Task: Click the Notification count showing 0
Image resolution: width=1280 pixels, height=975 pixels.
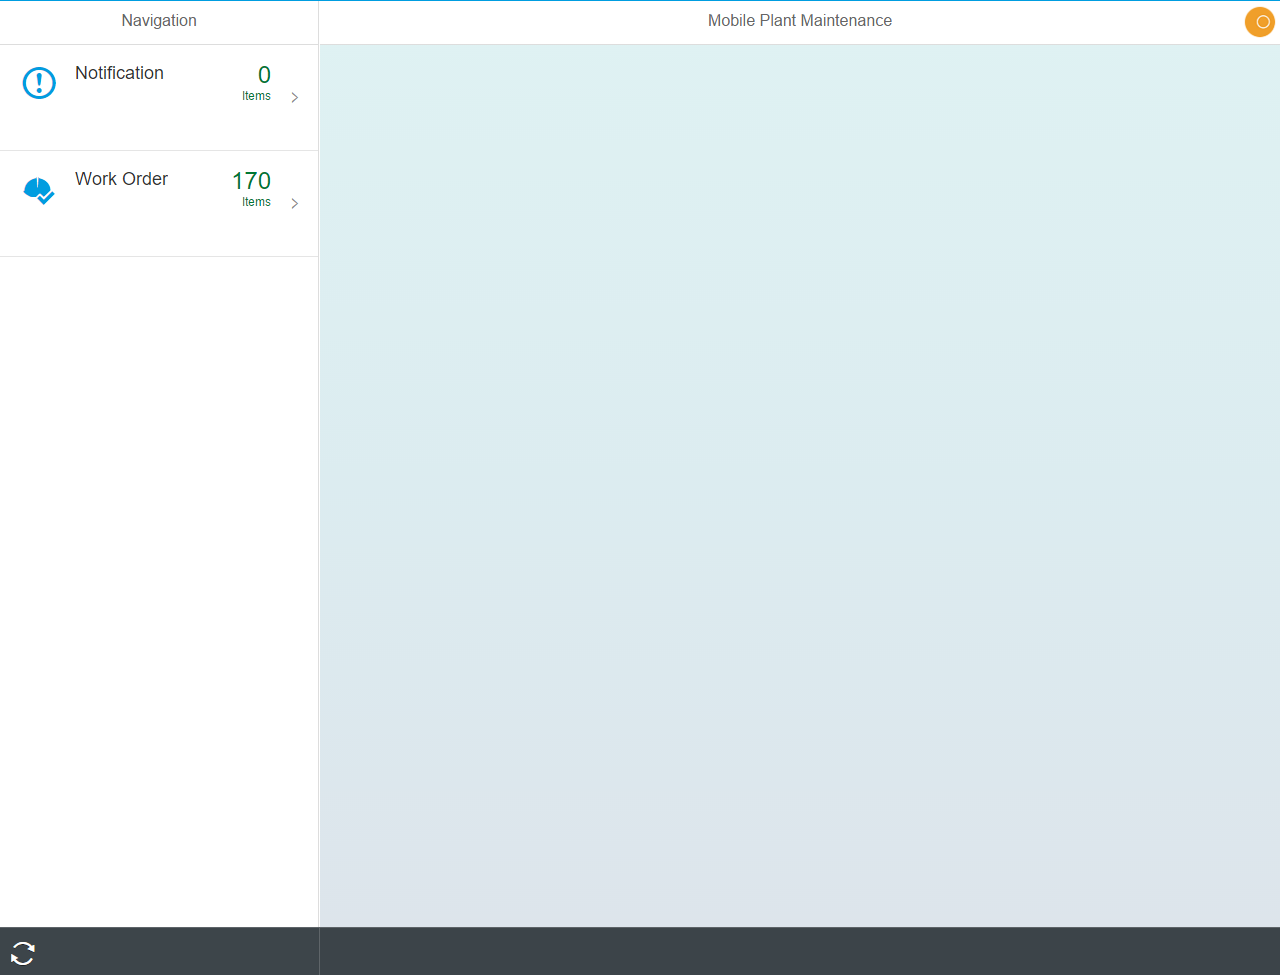Action: (x=264, y=75)
